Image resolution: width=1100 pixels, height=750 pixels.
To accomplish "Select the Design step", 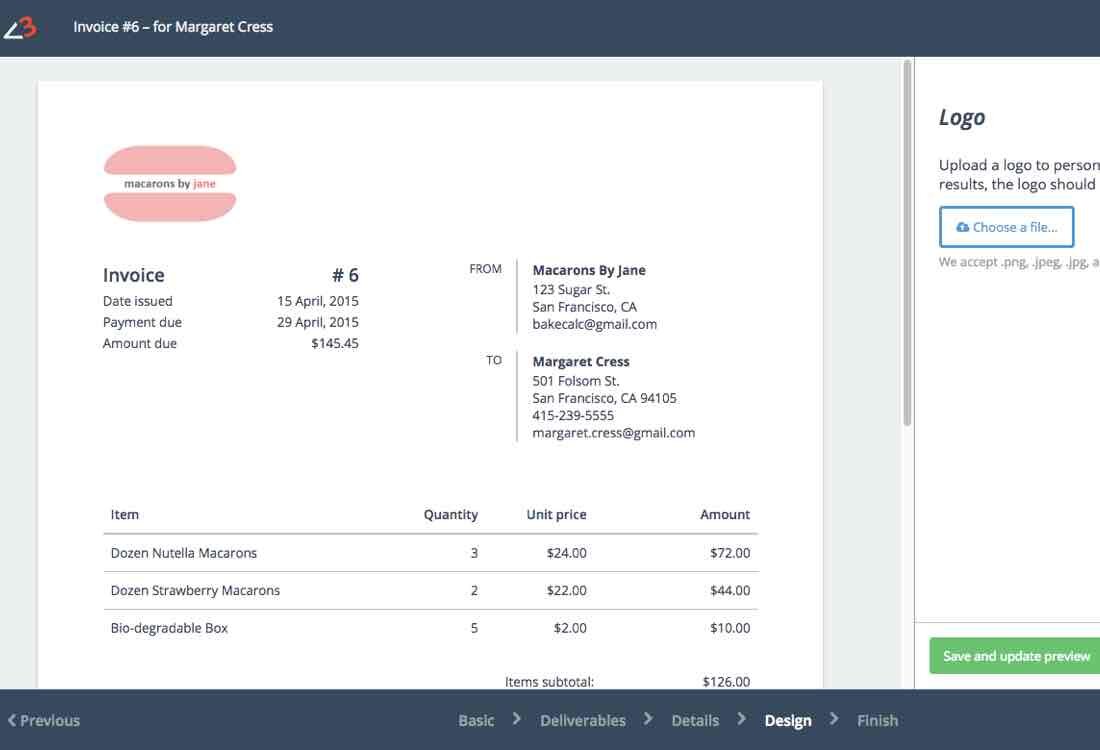I will click(788, 720).
